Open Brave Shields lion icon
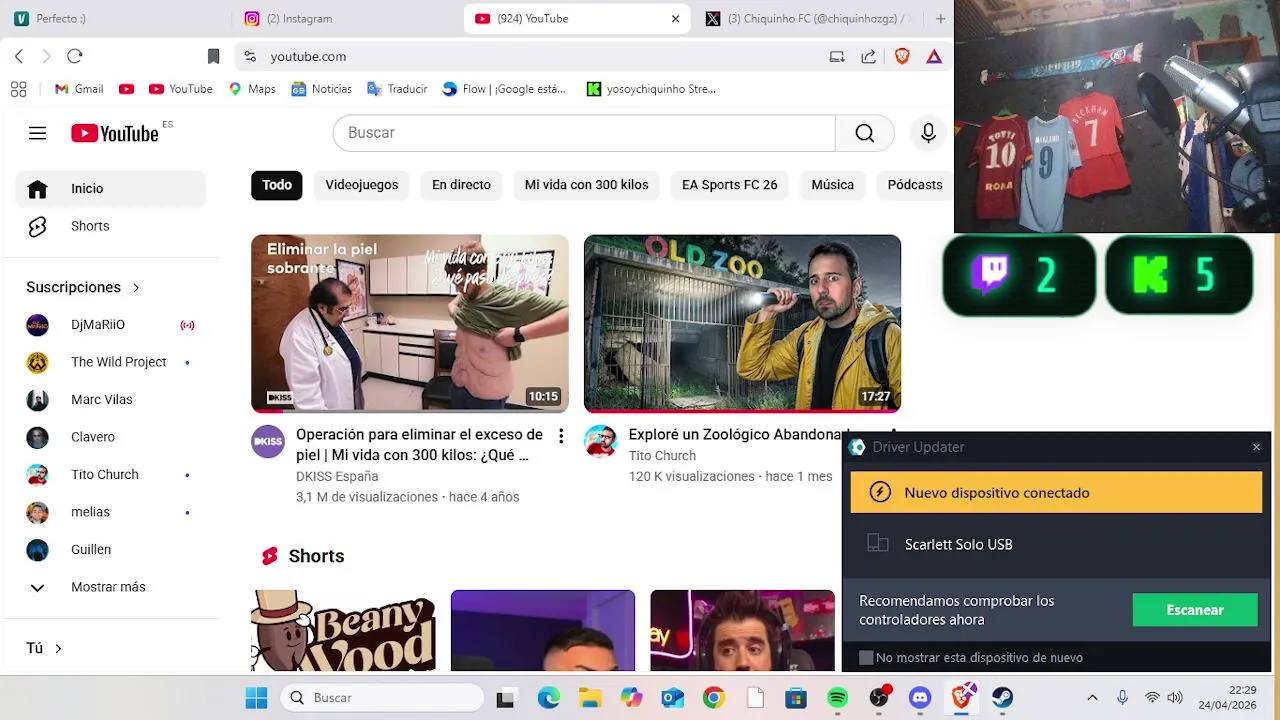Image resolution: width=1280 pixels, height=720 pixels. point(902,56)
